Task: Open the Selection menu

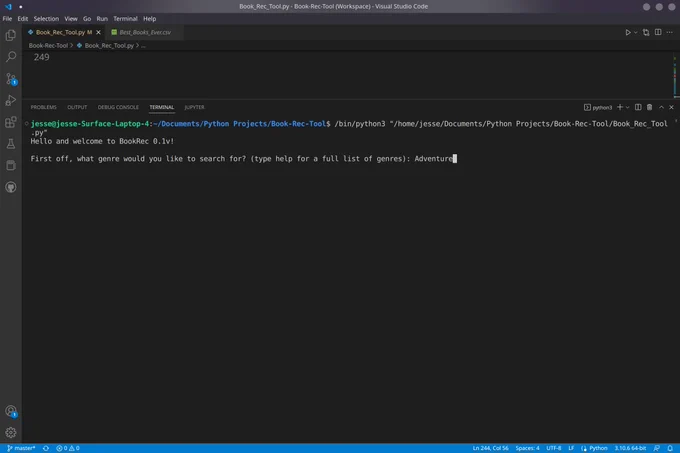Action: pyautogui.click(x=46, y=19)
